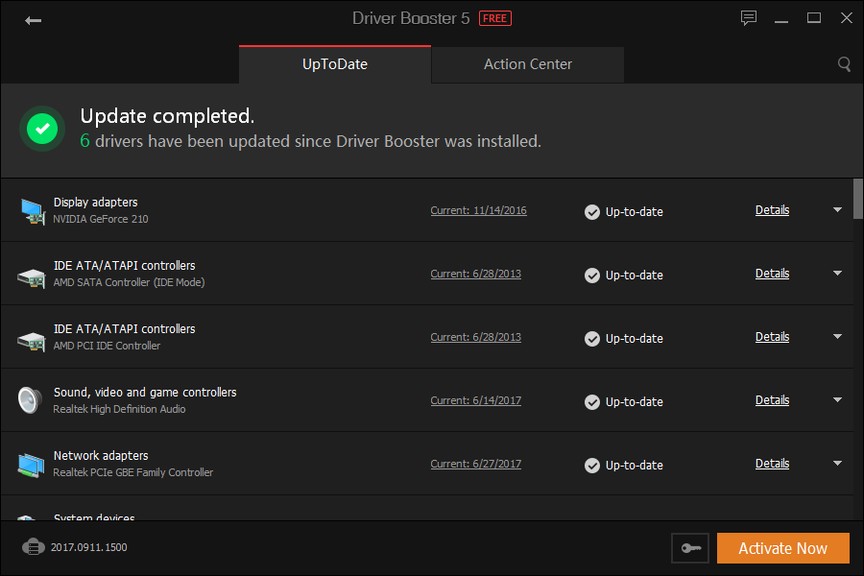Click the back arrow icon
Viewport: 864px width, 576px height.
(33, 20)
